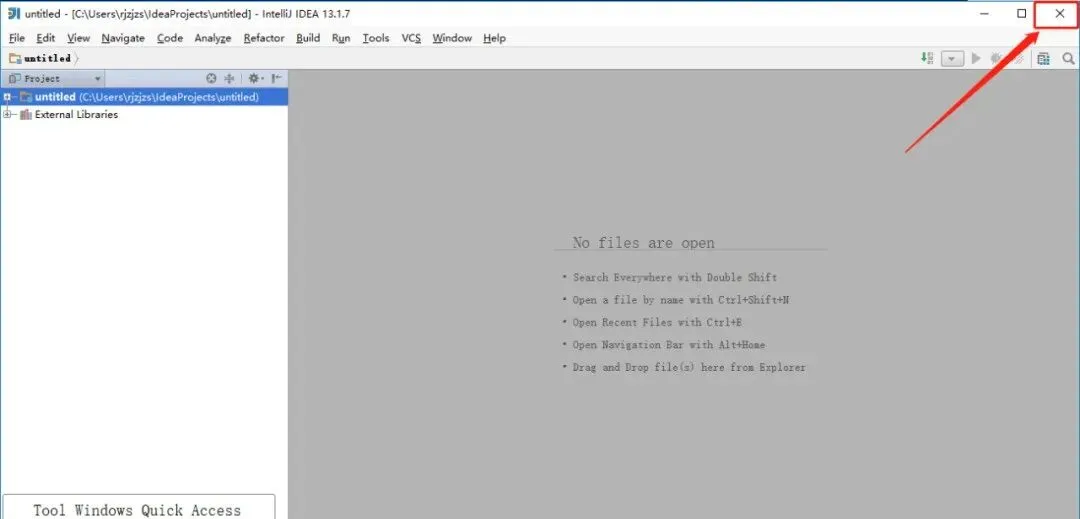Viewport: 1080px width, 519px height.
Task: Click the untitled module folder icon in tree
Action: (x=26, y=97)
